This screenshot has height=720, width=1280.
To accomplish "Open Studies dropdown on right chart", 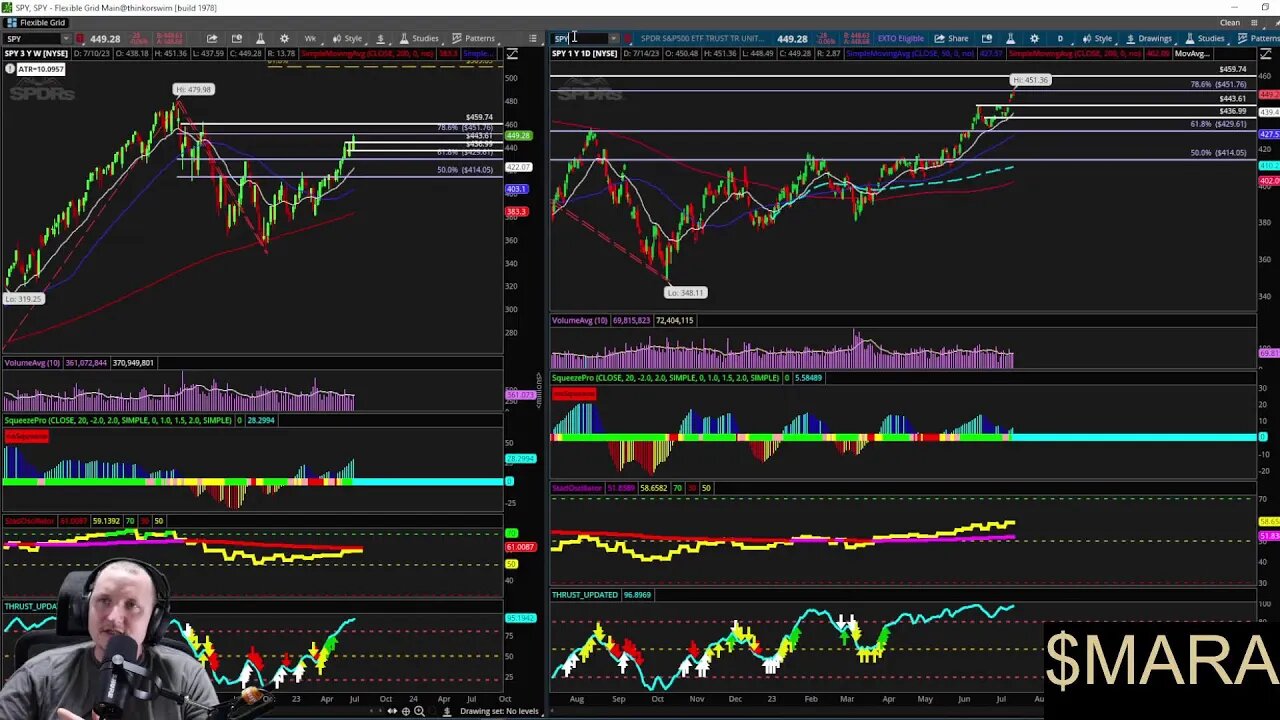I will (1204, 39).
